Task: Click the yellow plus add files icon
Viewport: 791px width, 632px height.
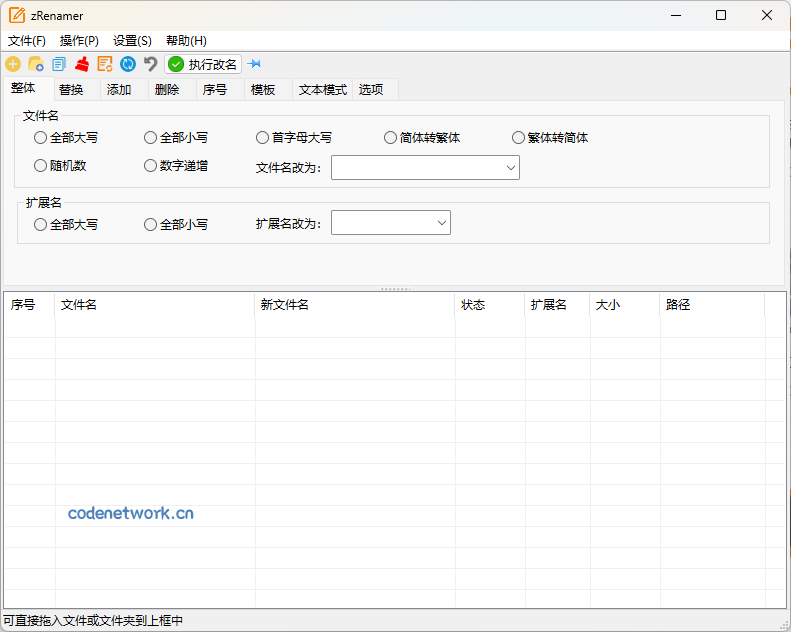Action: click(13, 64)
